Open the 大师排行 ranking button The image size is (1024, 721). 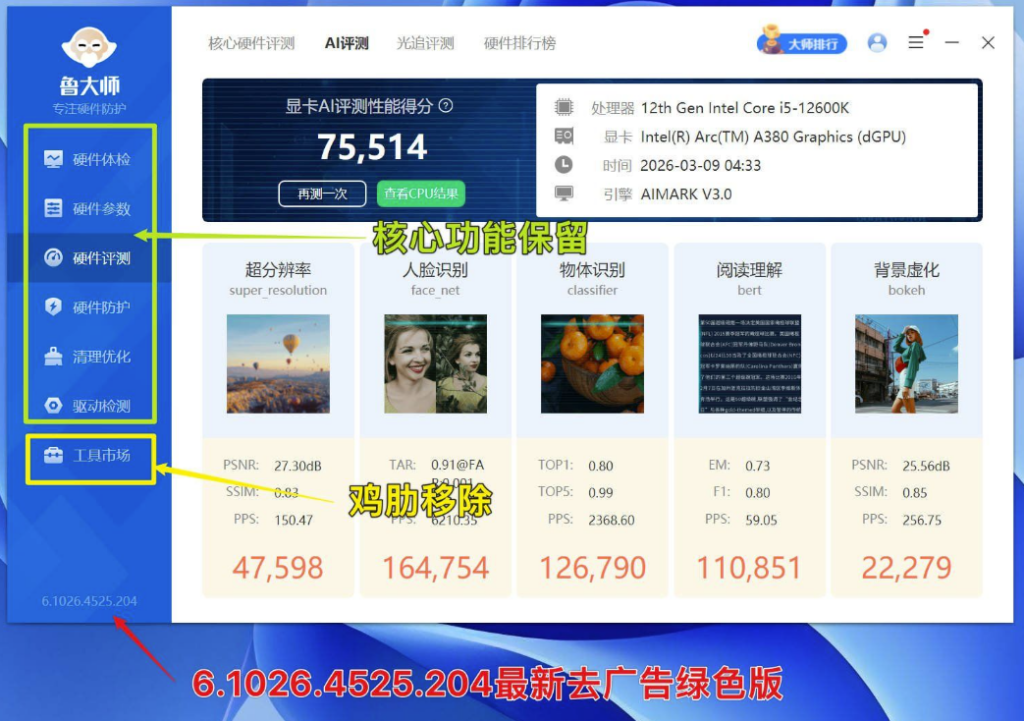(802, 42)
